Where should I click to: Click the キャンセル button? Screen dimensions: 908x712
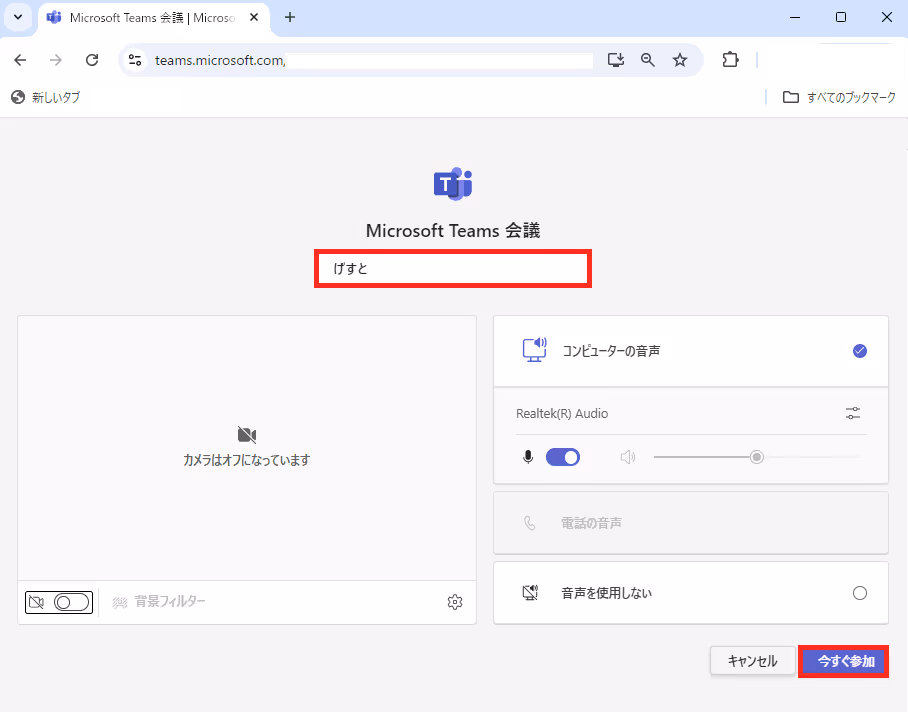[x=752, y=661]
